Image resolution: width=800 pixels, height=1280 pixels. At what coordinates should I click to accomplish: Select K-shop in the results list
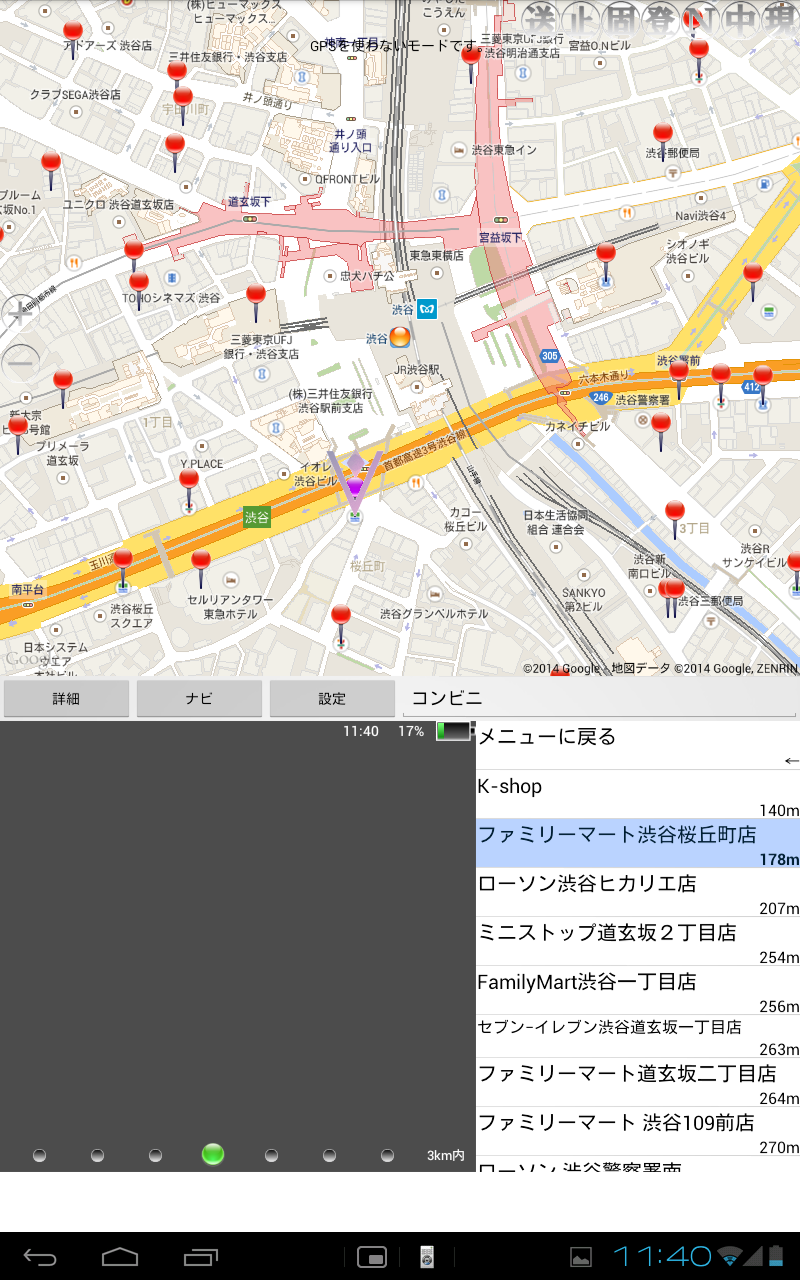(638, 795)
